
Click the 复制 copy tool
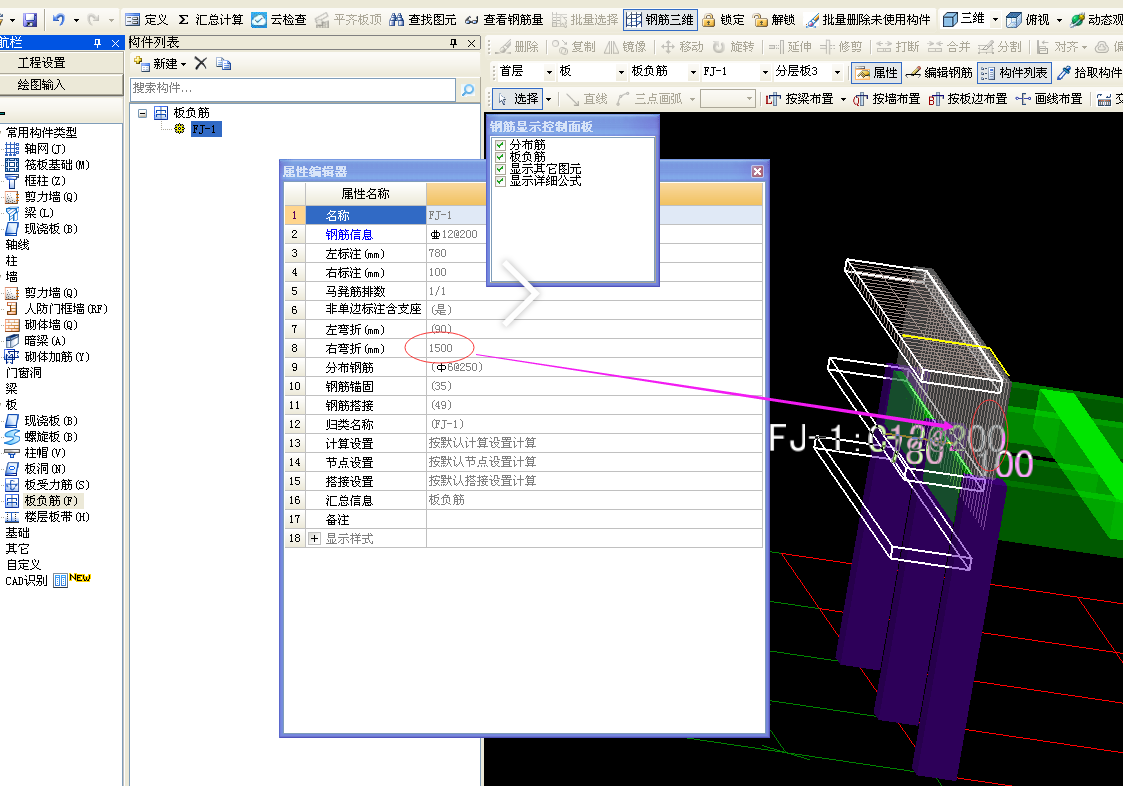(574, 47)
